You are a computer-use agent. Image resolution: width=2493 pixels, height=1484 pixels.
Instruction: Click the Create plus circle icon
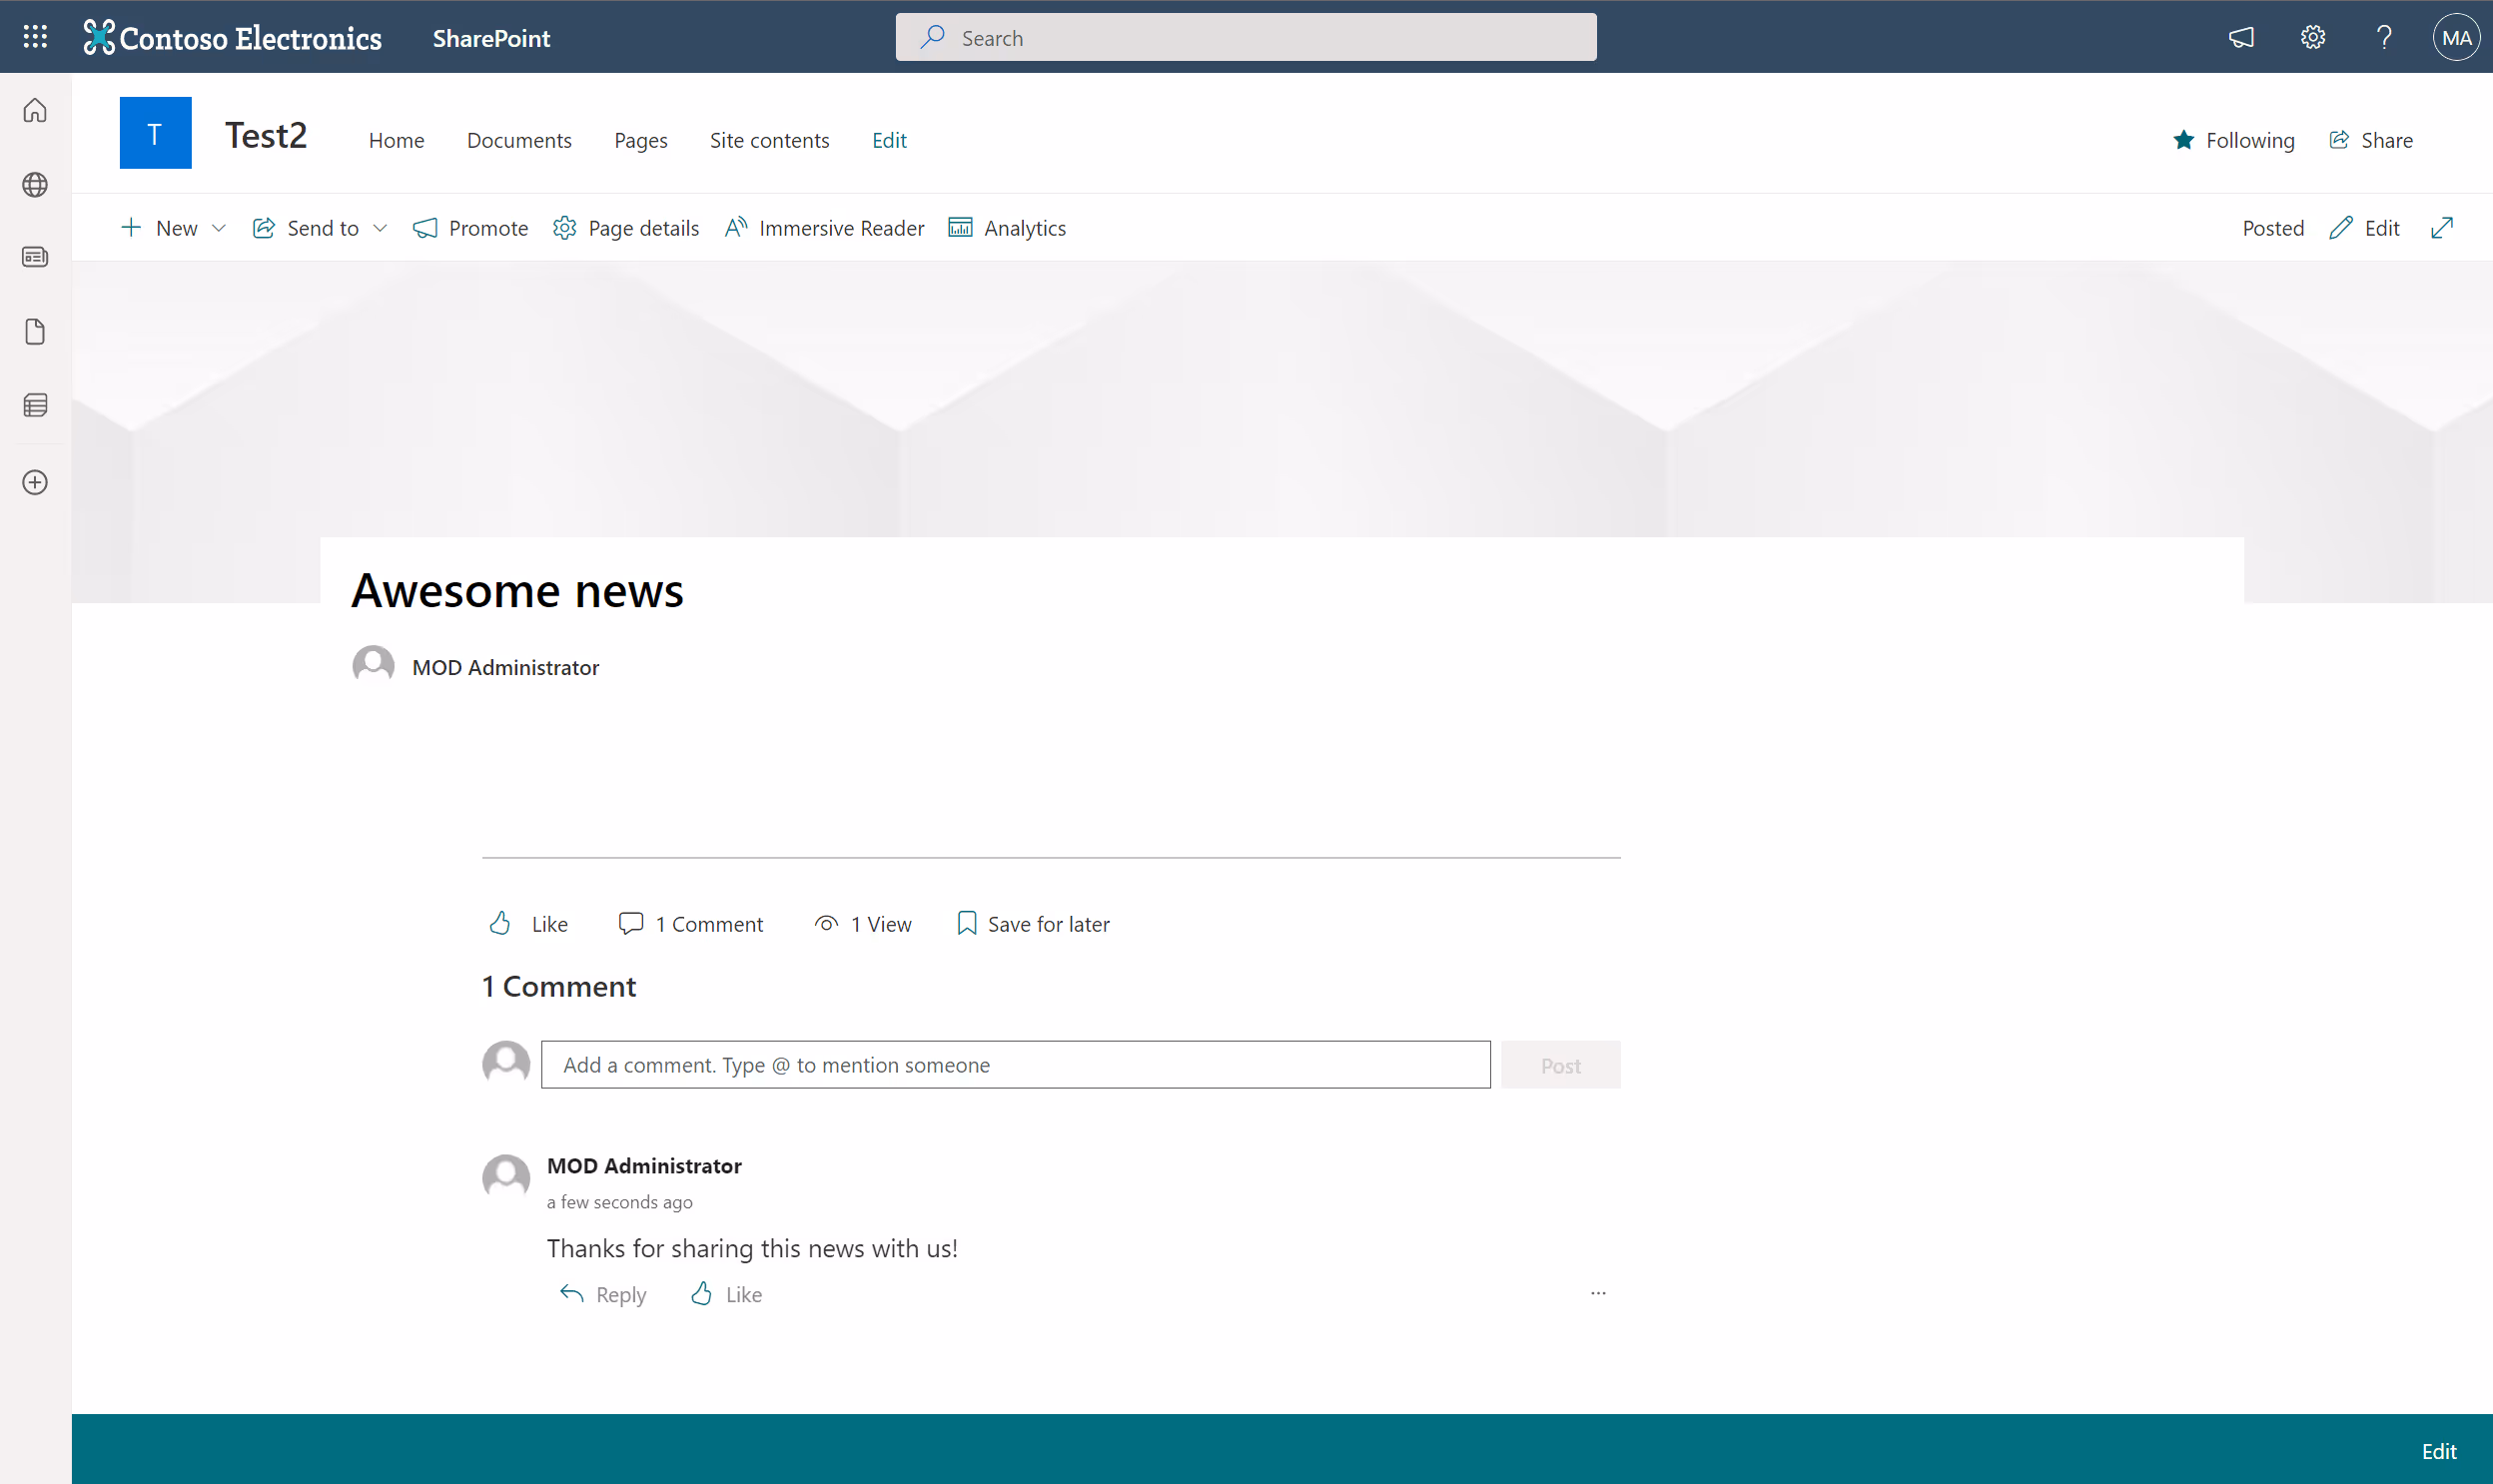coord(35,482)
